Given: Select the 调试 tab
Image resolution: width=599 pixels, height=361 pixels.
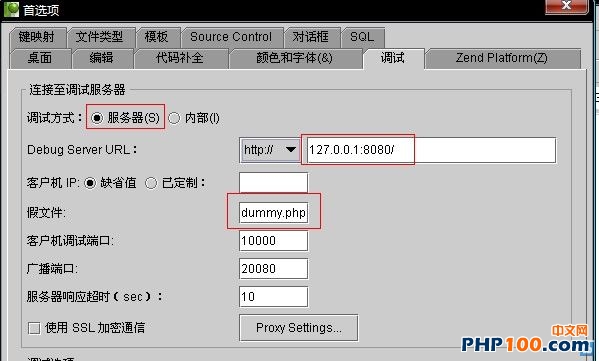Looking at the screenshot, I should 393,58.
